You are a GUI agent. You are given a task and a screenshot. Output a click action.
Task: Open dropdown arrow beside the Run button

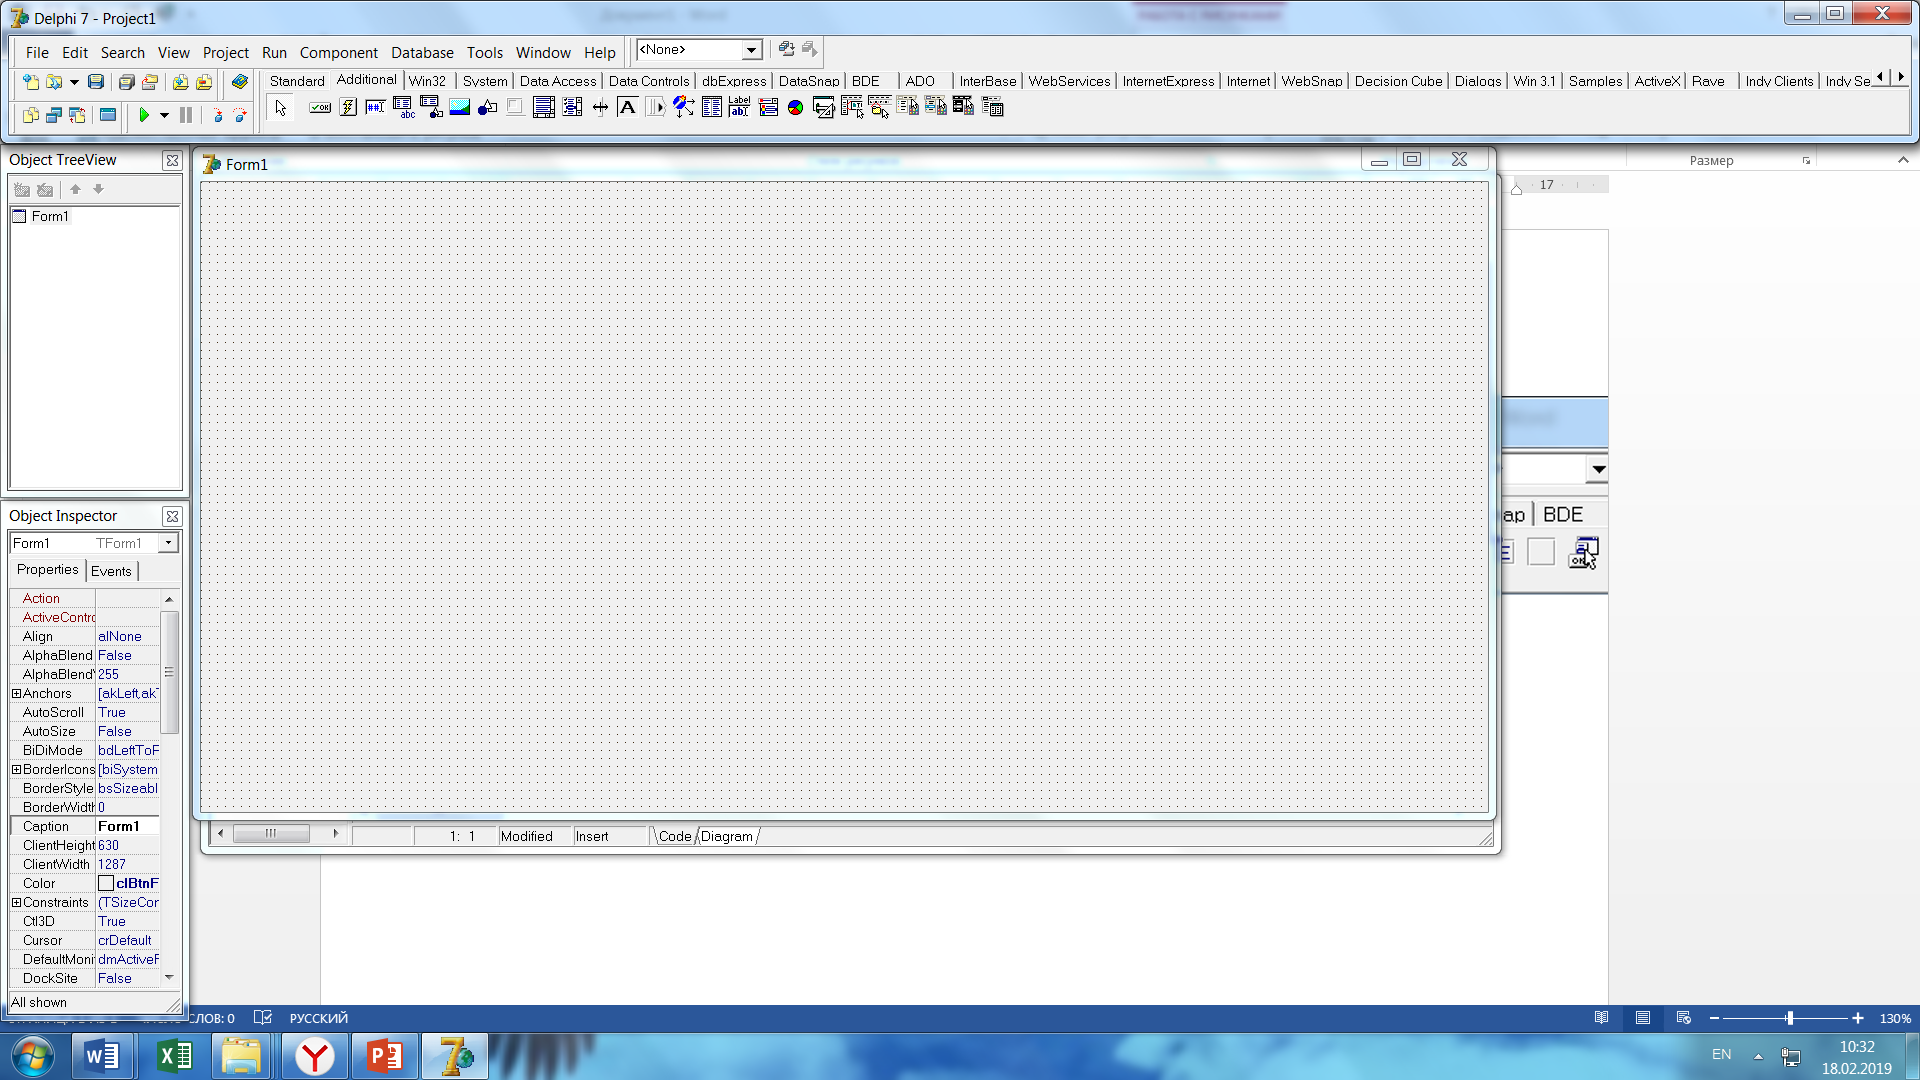click(x=164, y=115)
